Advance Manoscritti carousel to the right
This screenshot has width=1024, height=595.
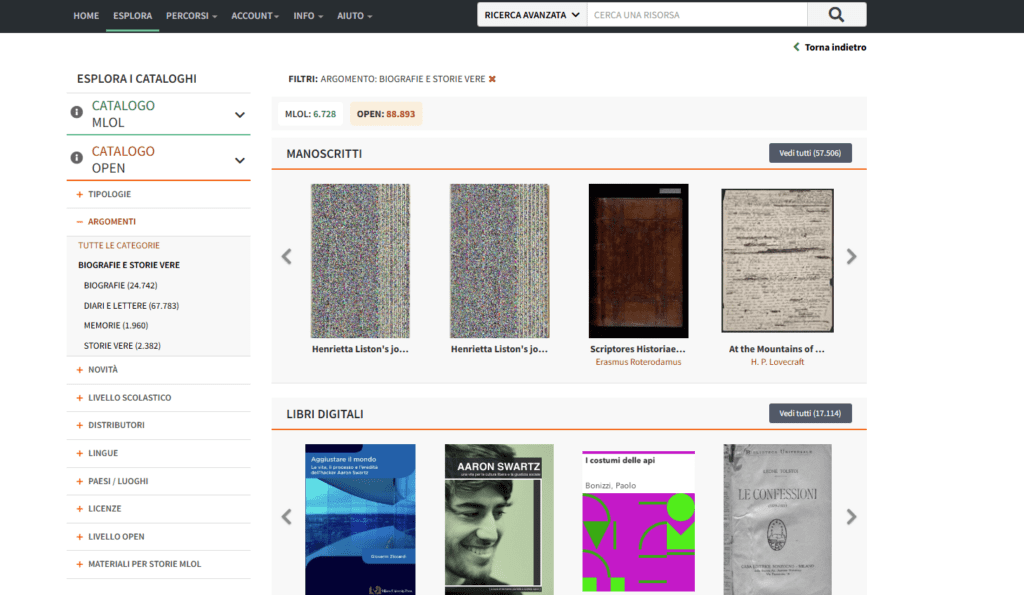coord(851,257)
